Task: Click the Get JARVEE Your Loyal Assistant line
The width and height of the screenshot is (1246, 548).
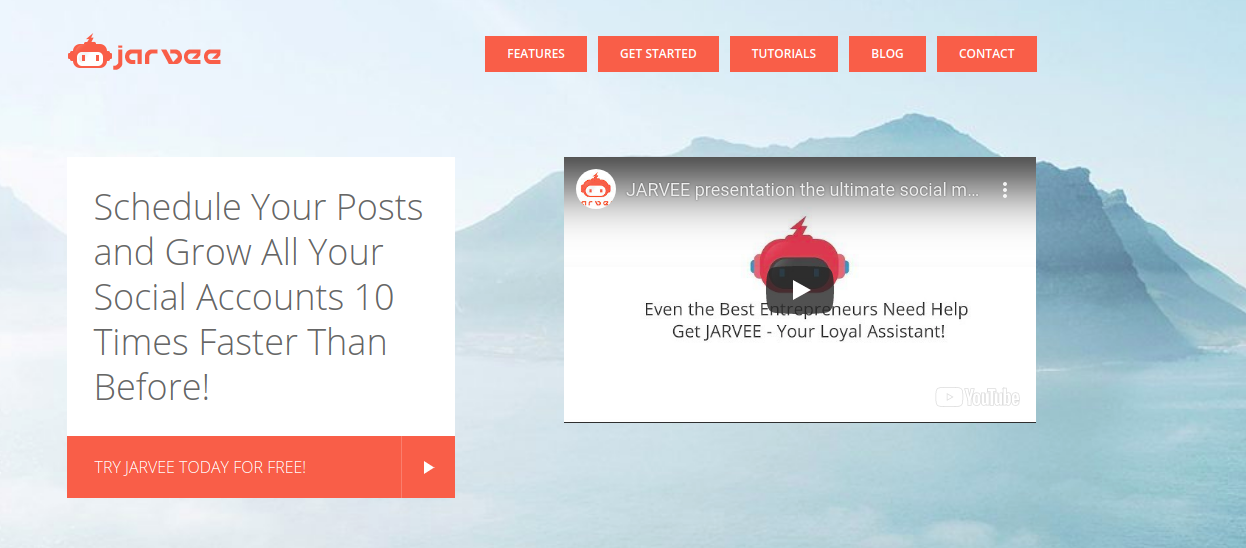Action: (808, 331)
